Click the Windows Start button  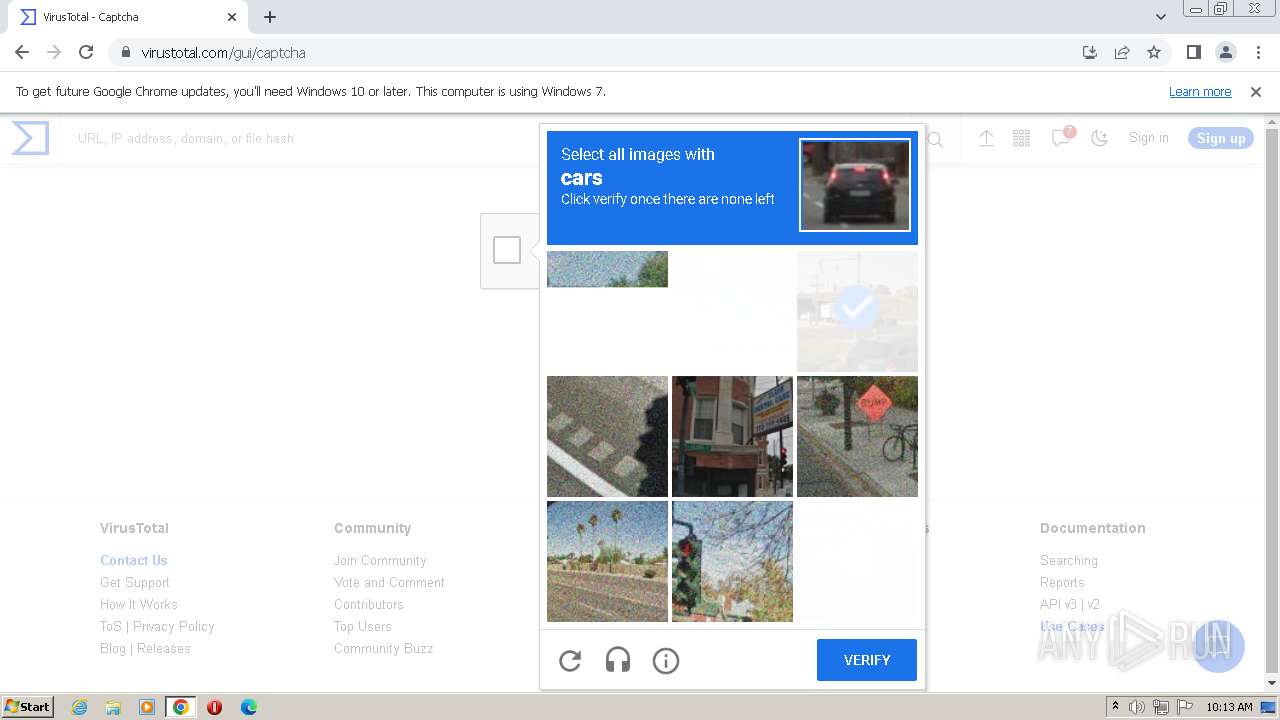(x=28, y=707)
